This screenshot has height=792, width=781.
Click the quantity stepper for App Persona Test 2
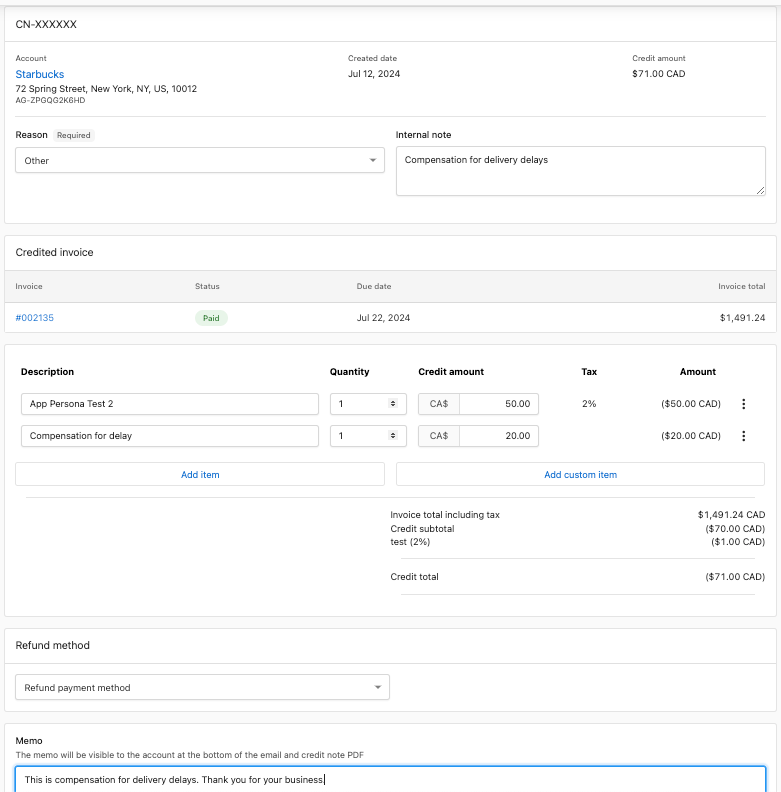393,404
